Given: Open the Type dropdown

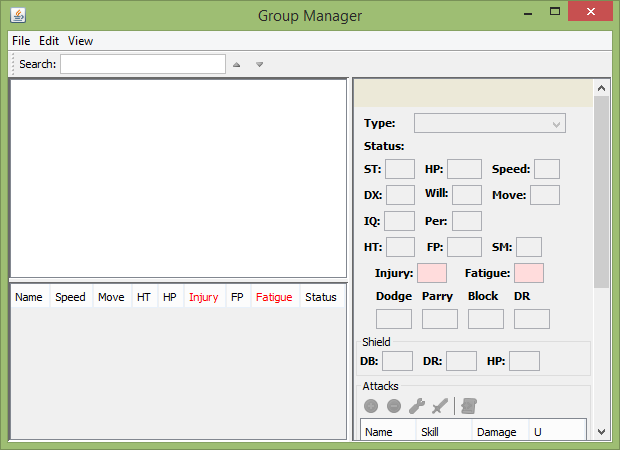Looking at the screenshot, I should pyautogui.click(x=490, y=123).
